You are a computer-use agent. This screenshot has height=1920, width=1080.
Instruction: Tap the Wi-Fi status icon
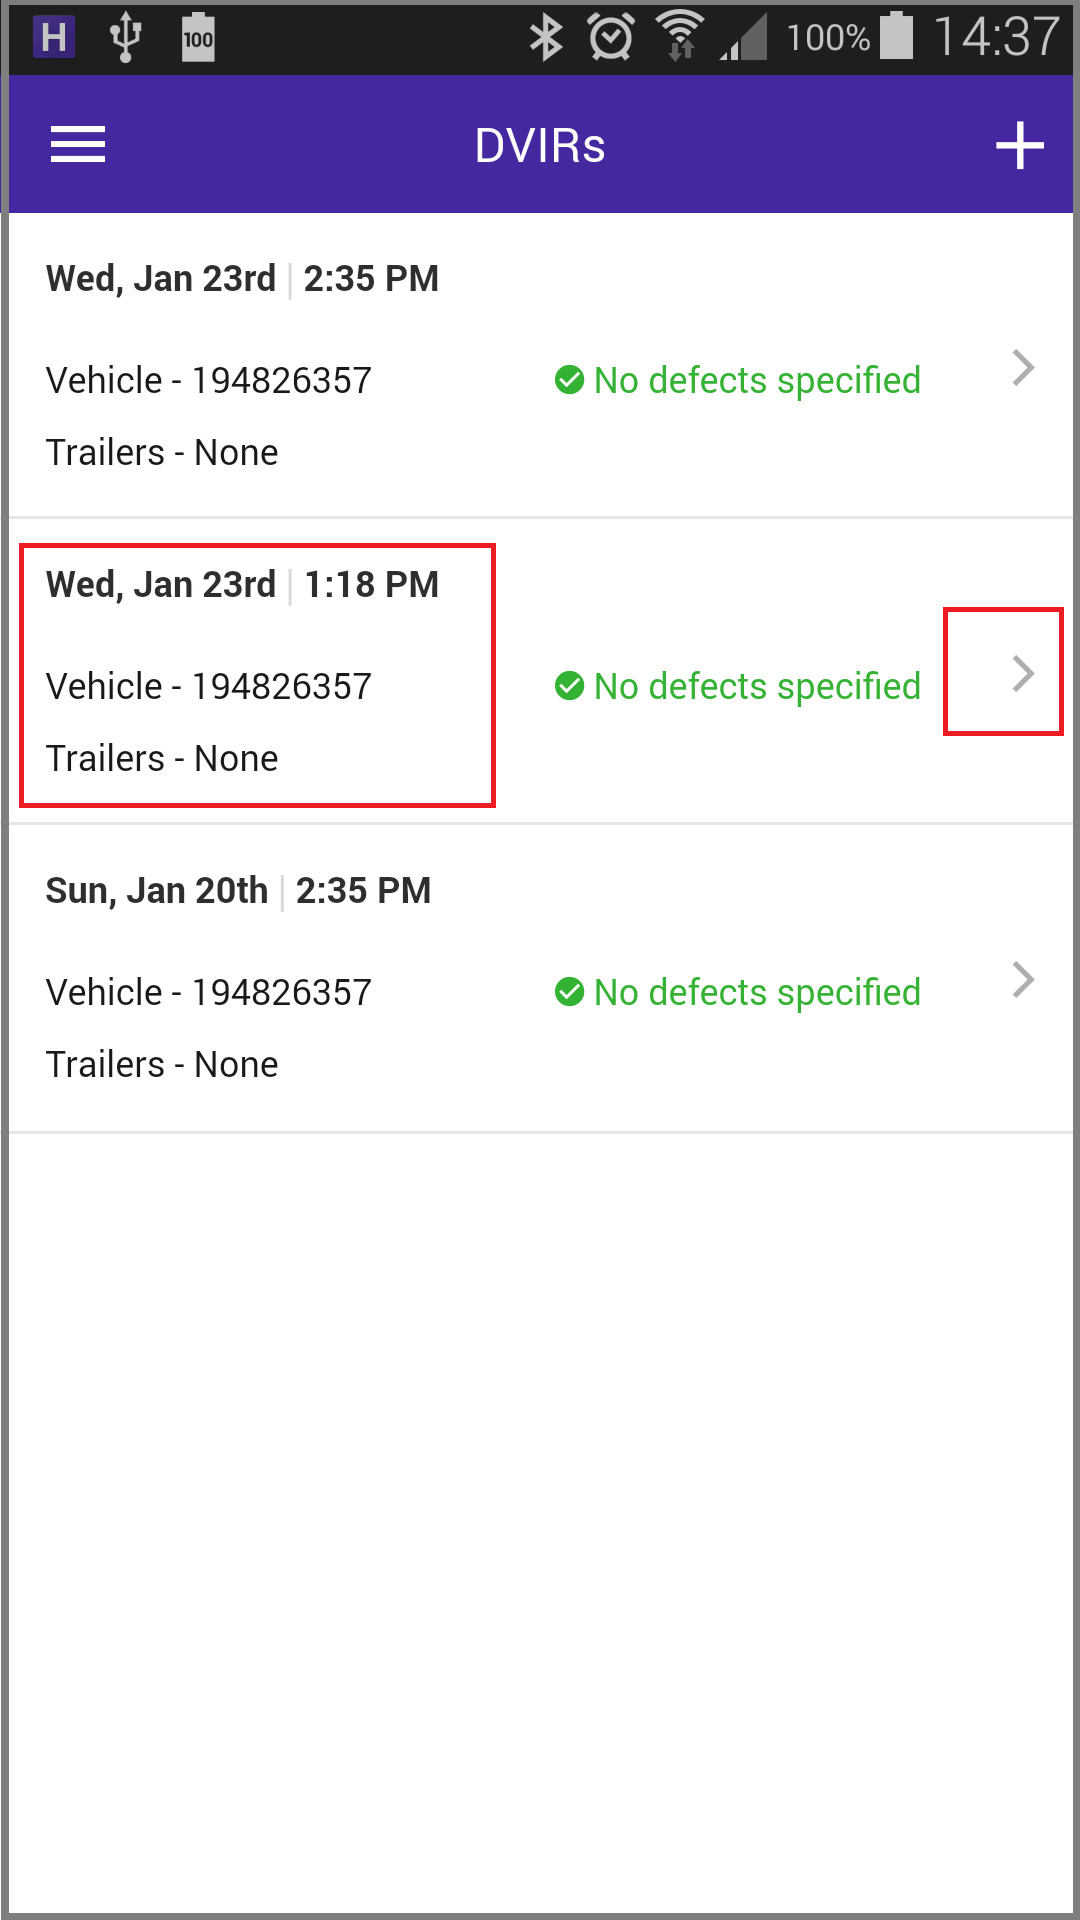tap(680, 37)
